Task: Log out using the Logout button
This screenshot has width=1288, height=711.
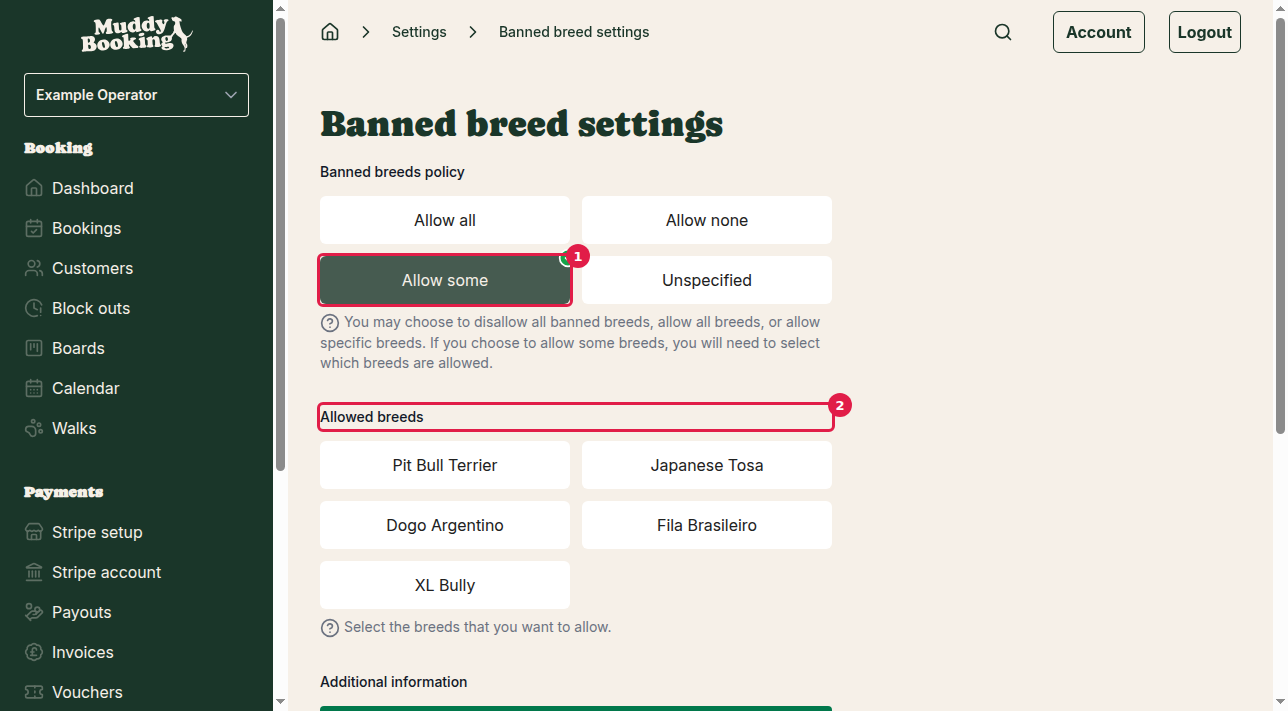Action: pyautogui.click(x=1204, y=31)
